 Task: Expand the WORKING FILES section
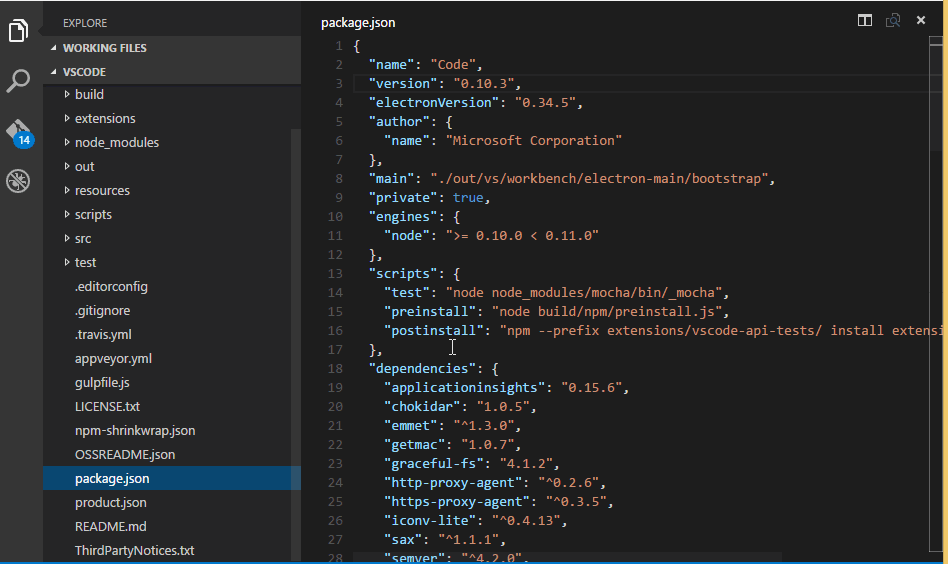(x=104, y=48)
